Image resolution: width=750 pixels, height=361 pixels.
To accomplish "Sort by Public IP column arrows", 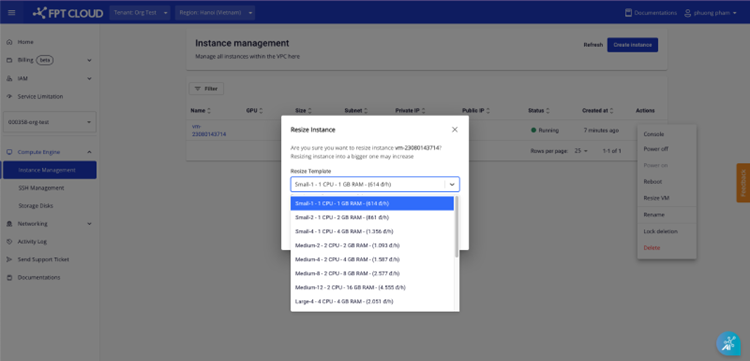I will click(488, 111).
